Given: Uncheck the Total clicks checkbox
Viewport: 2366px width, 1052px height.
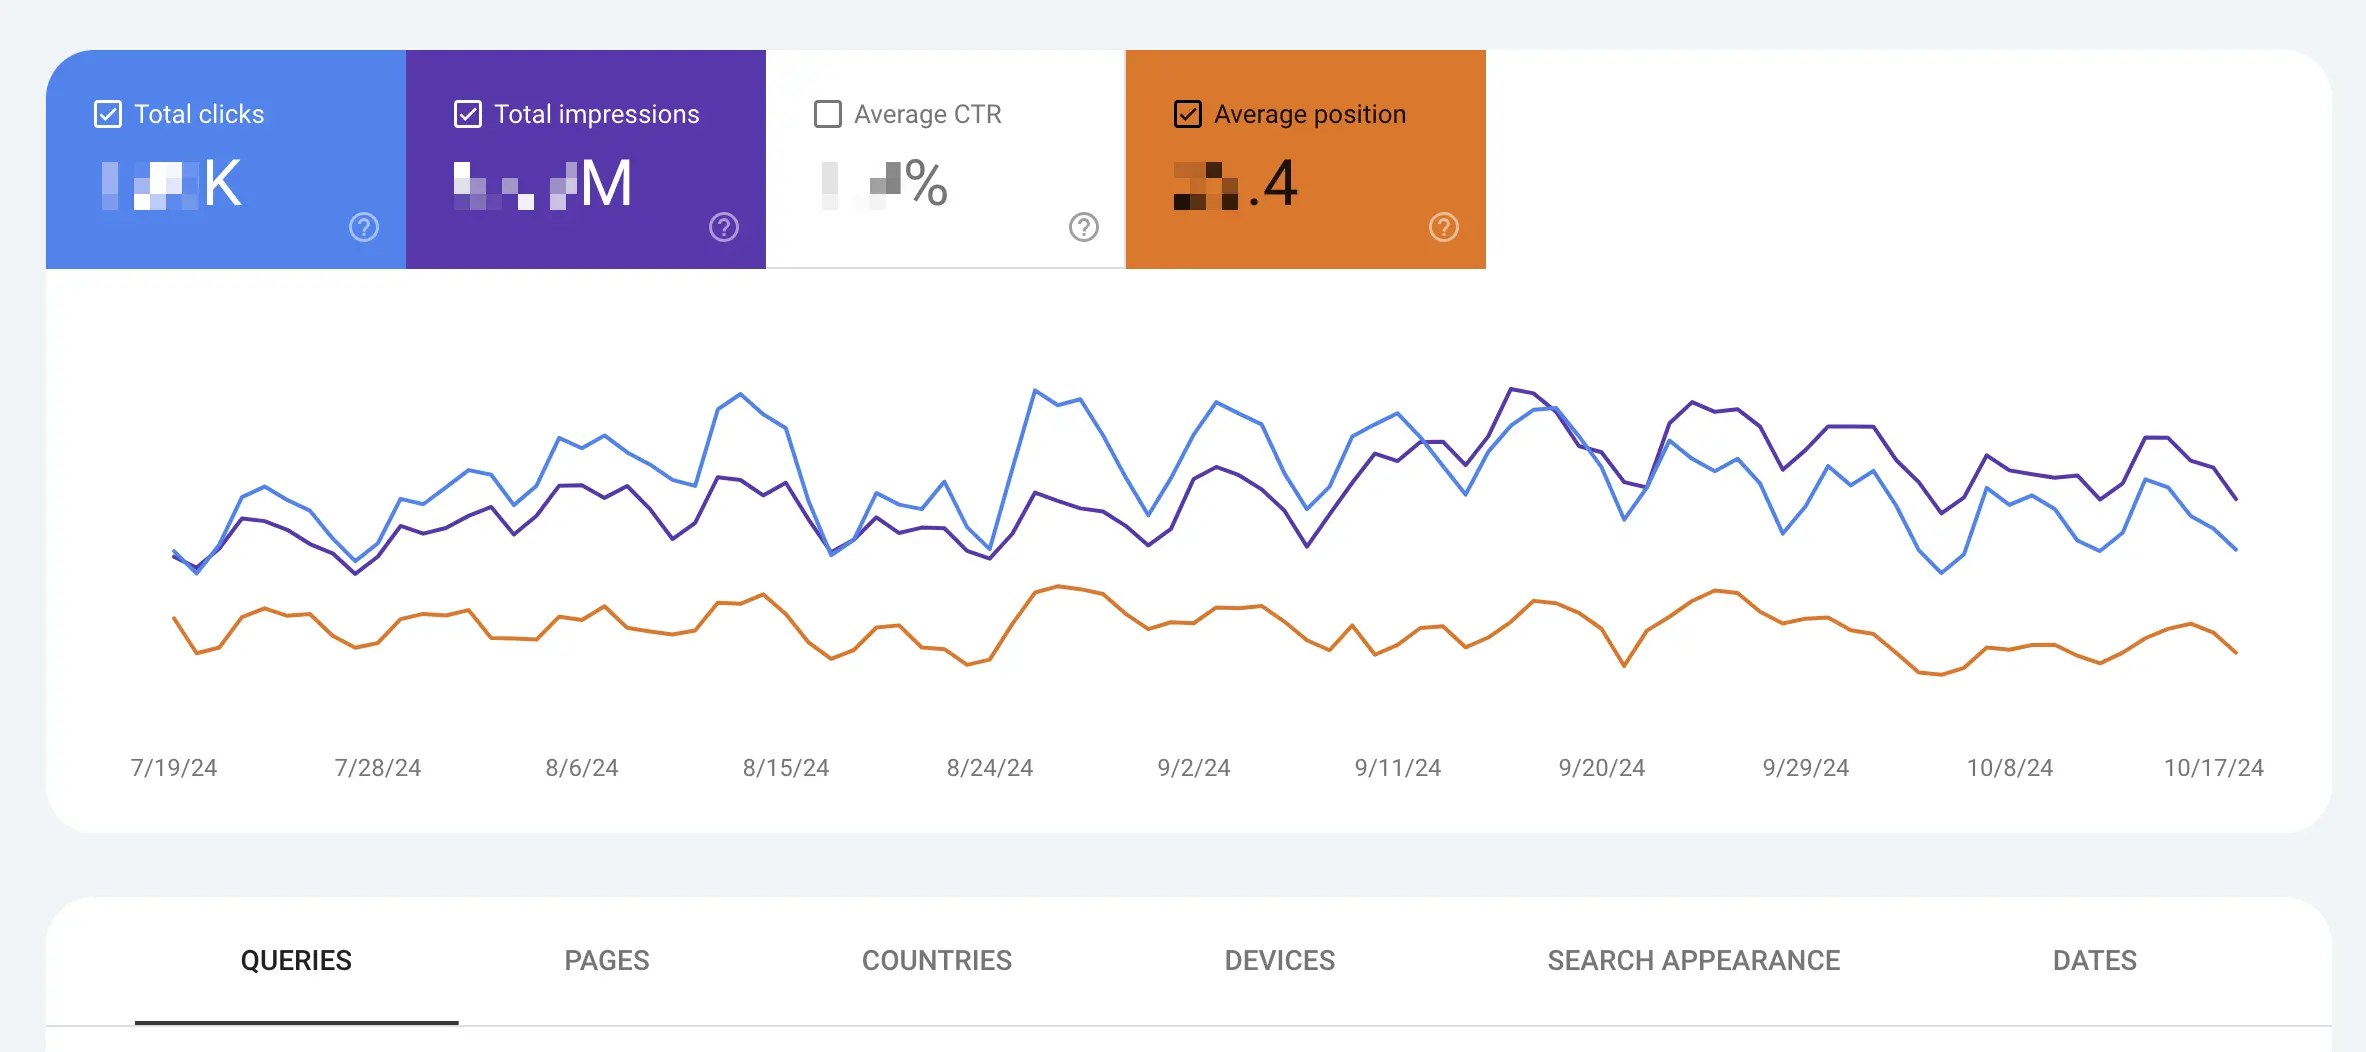Looking at the screenshot, I should point(108,114).
